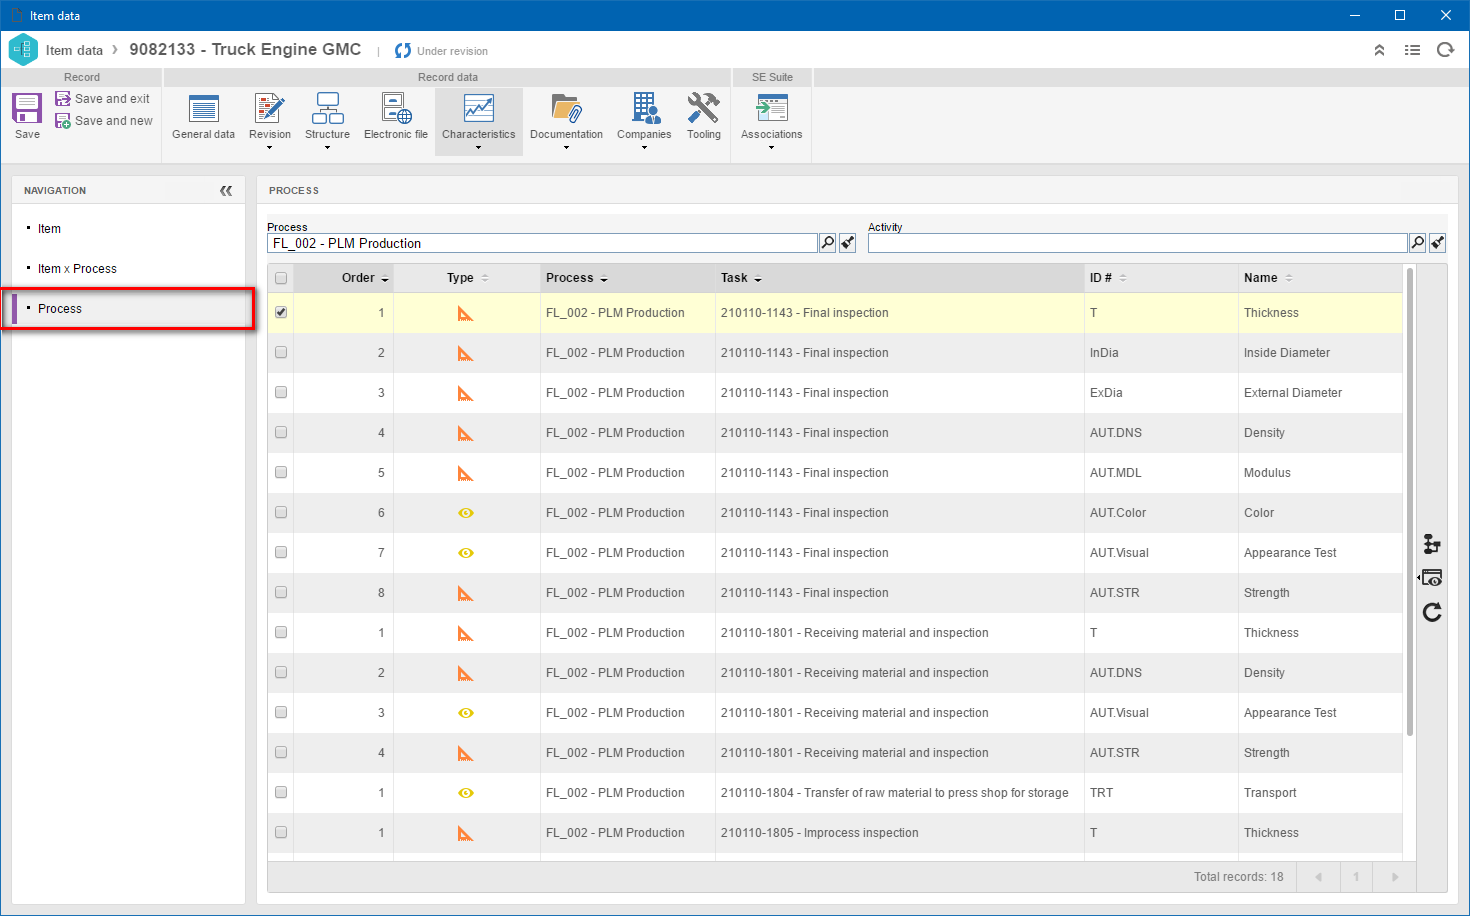Screen dimensions: 1470x916
Task: Sort by Order column header
Action: (343, 278)
